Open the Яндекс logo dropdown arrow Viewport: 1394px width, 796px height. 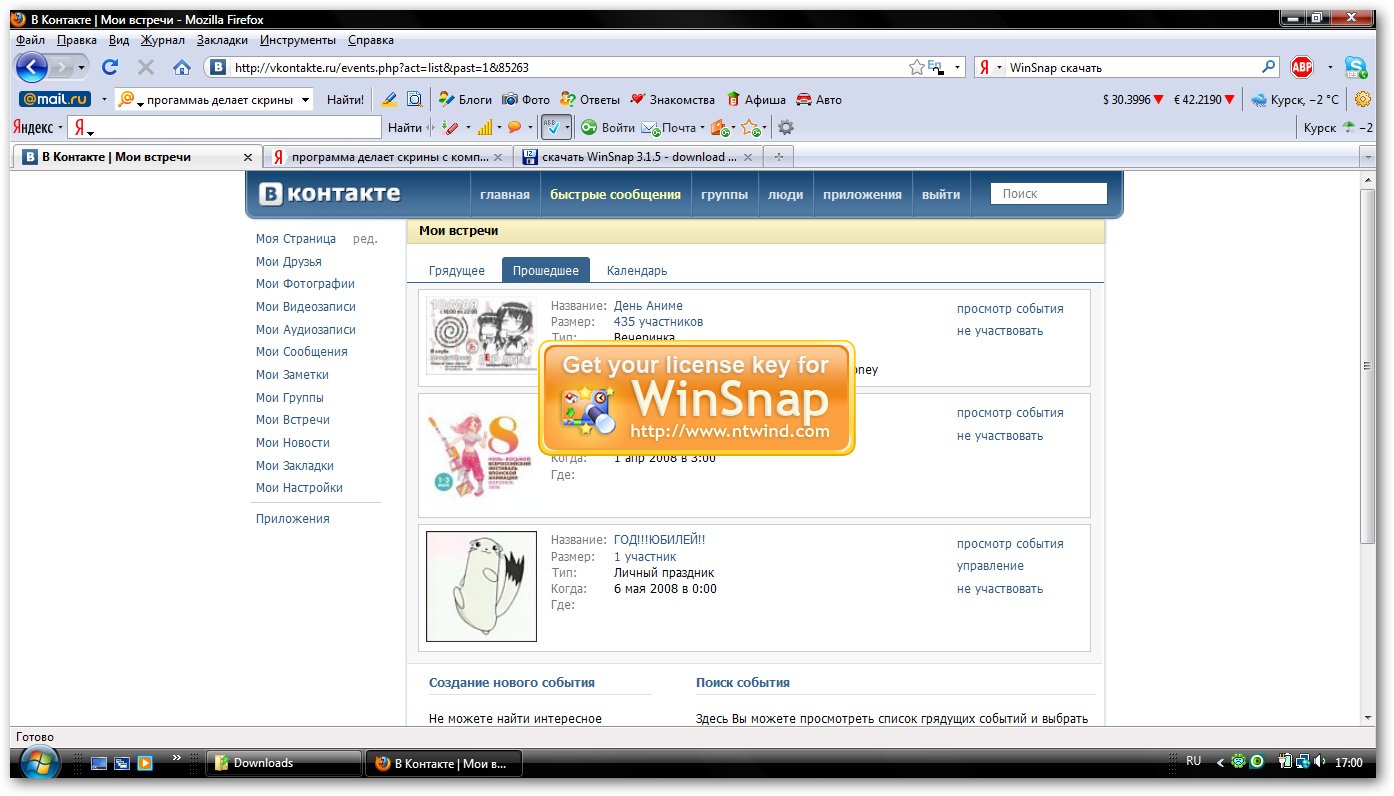[x=60, y=128]
